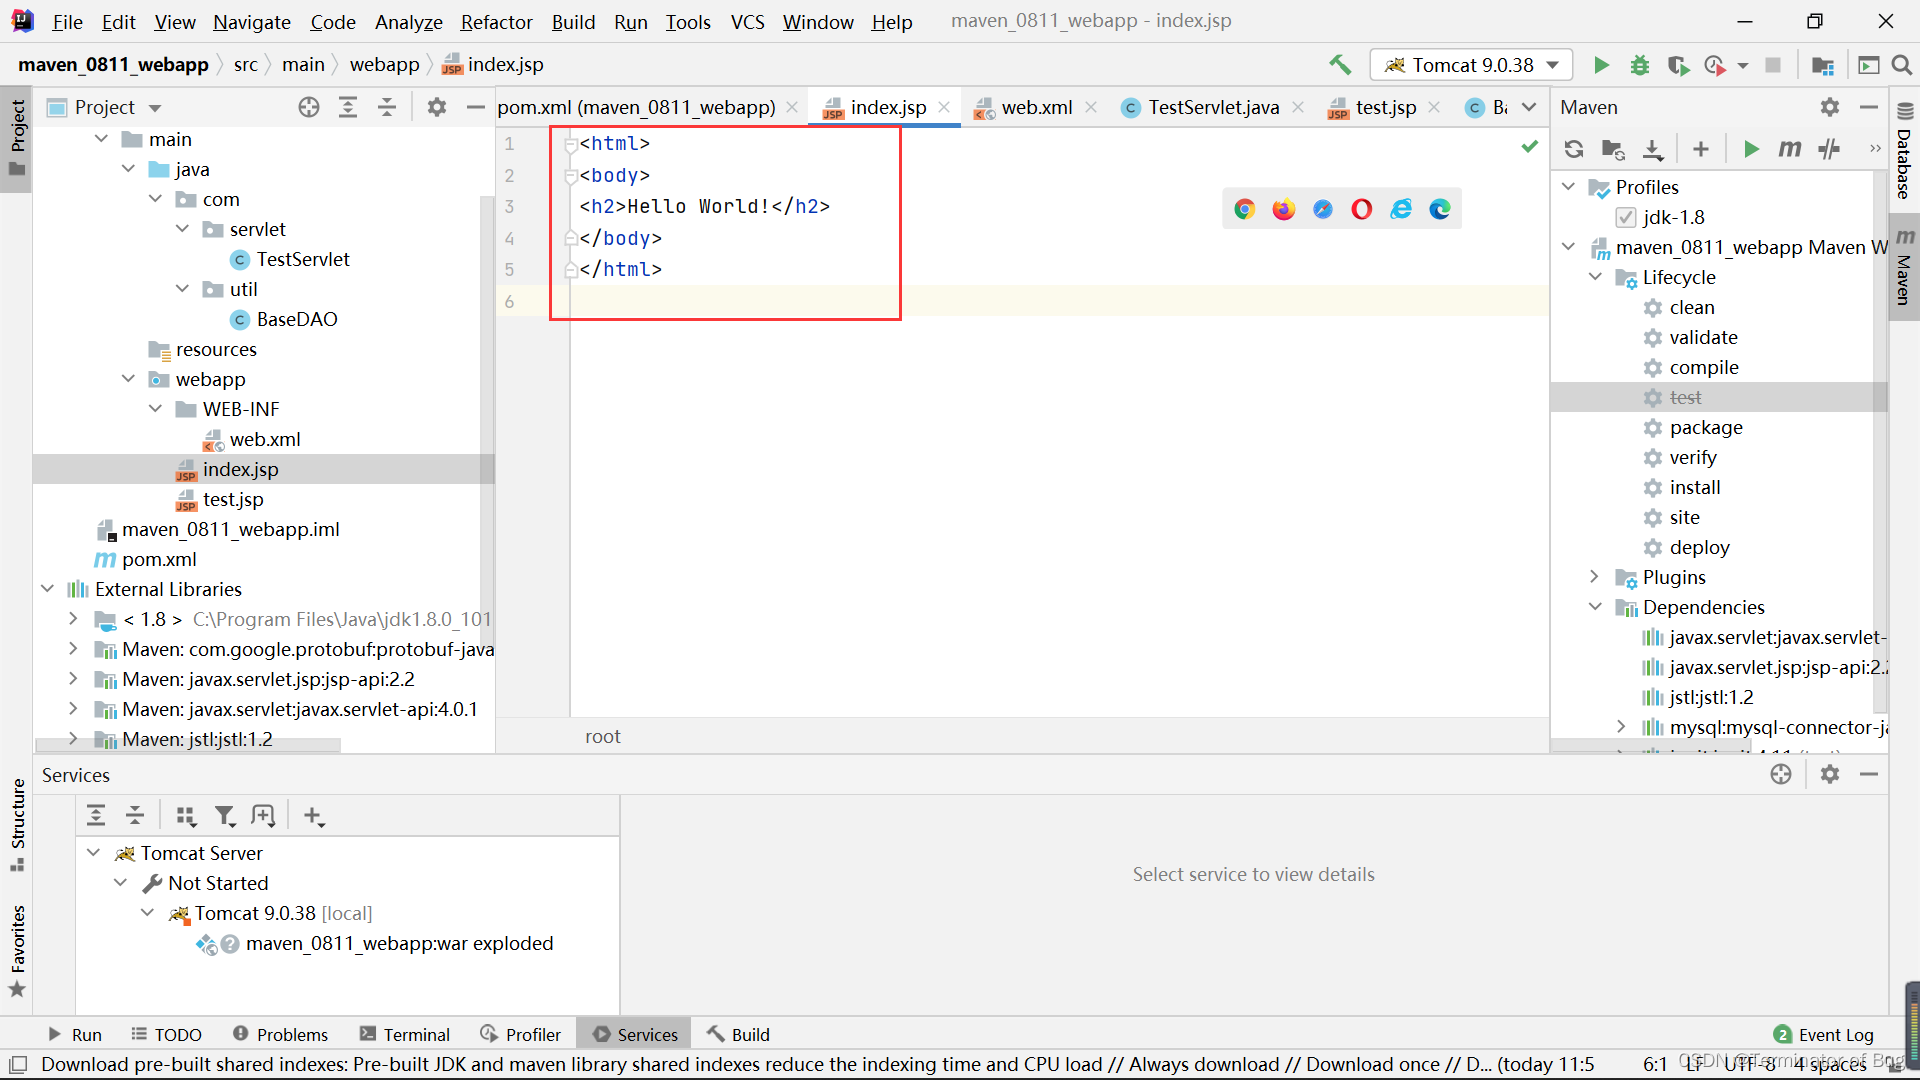Toggle Maven offline mode button
Viewport: 1920px width, 1080px height.
[1829, 149]
